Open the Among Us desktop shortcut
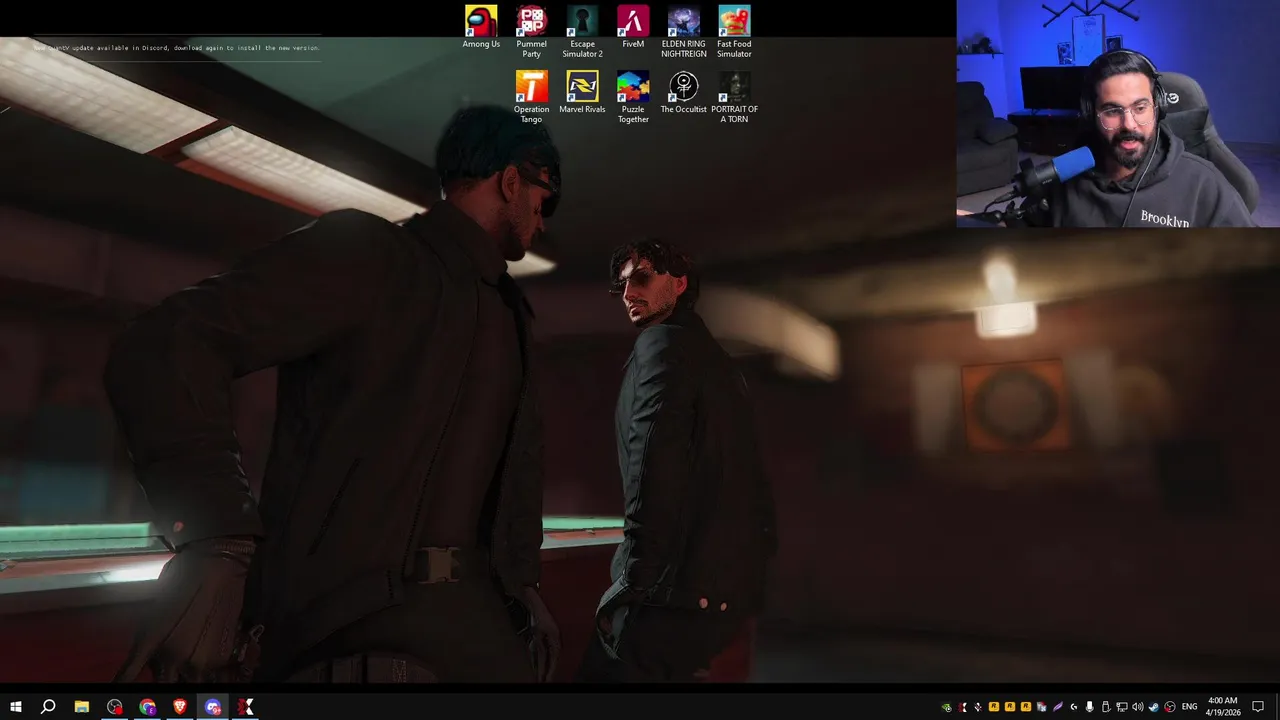Screen dimensions: 1280x720 pyautogui.click(x=481, y=27)
